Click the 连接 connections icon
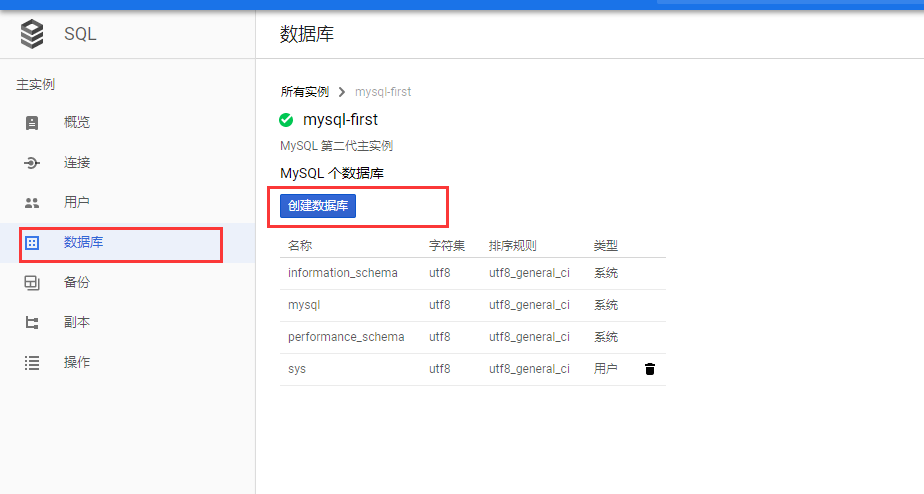The height and width of the screenshot is (494, 924). tap(32, 163)
